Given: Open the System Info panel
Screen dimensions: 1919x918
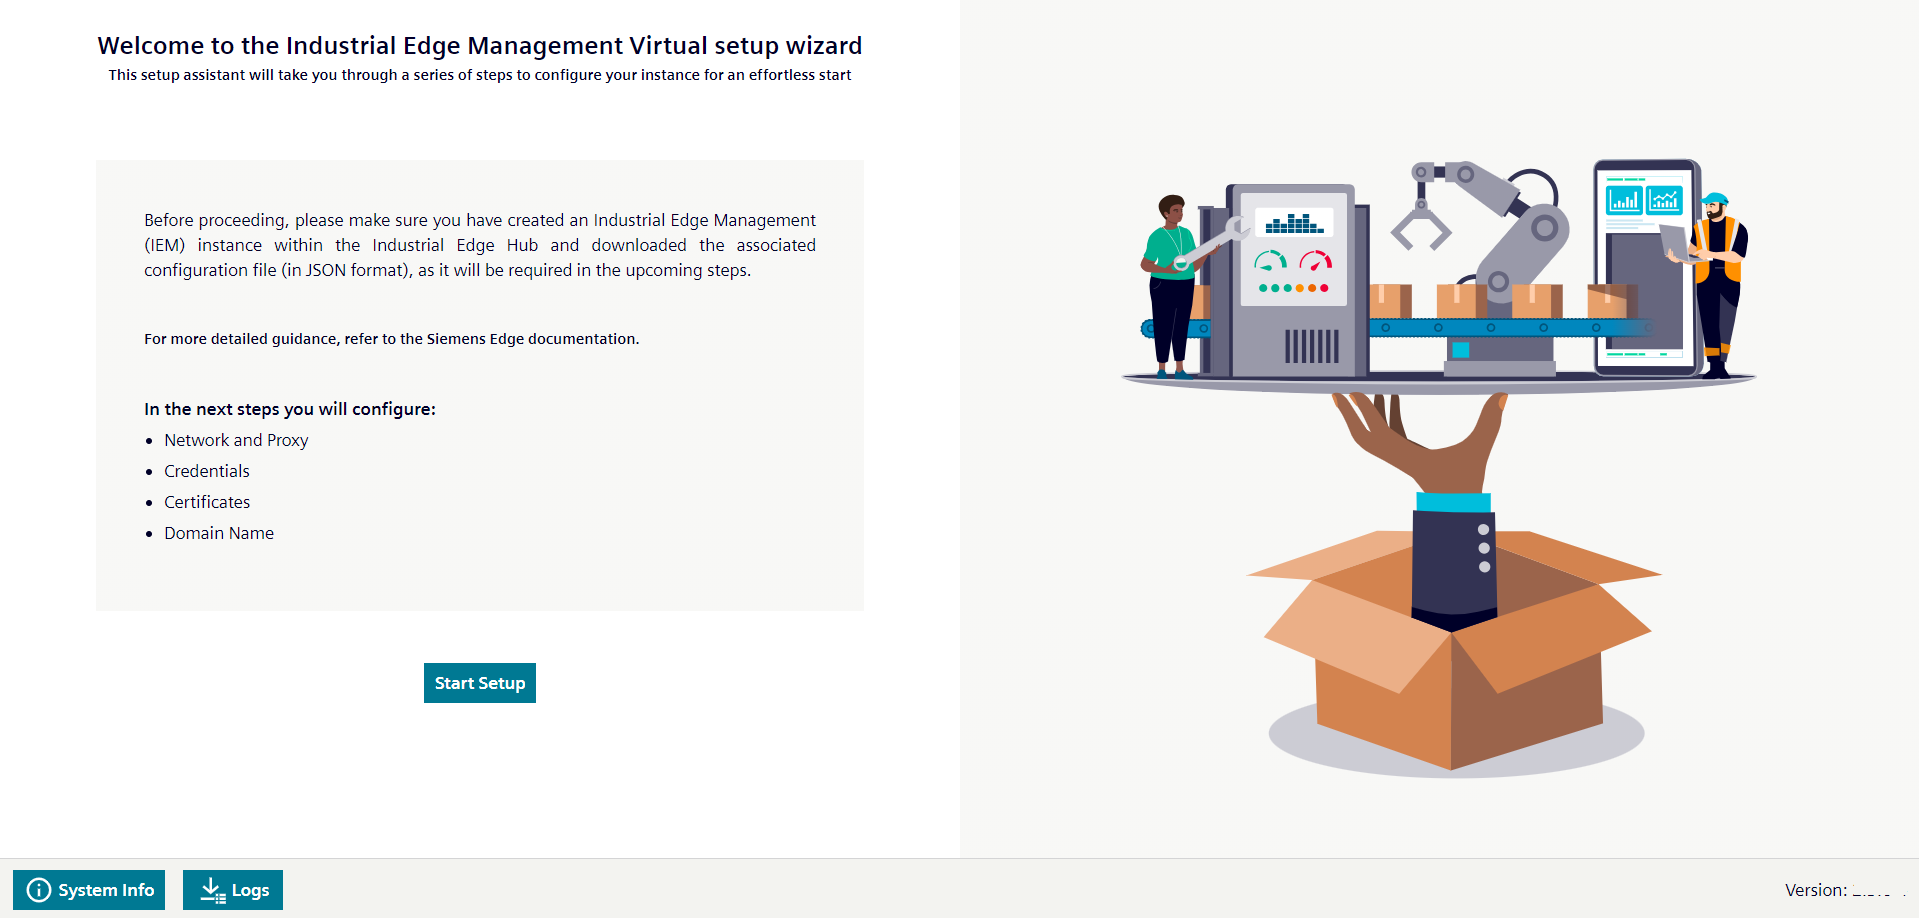Looking at the screenshot, I should (x=88, y=889).
